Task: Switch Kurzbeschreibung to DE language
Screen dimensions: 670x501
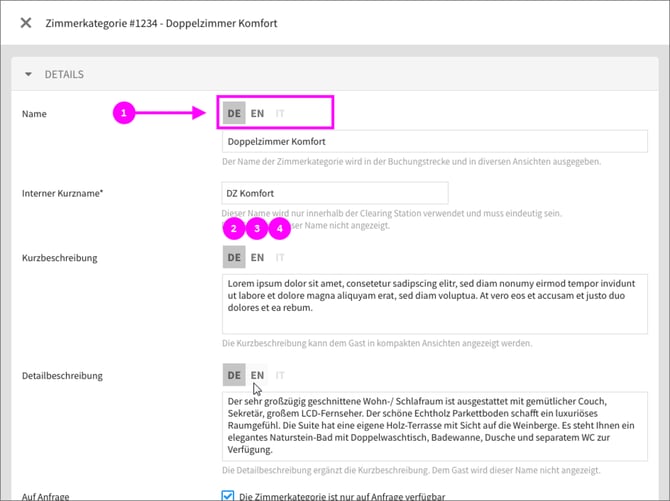Action: point(234,257)
